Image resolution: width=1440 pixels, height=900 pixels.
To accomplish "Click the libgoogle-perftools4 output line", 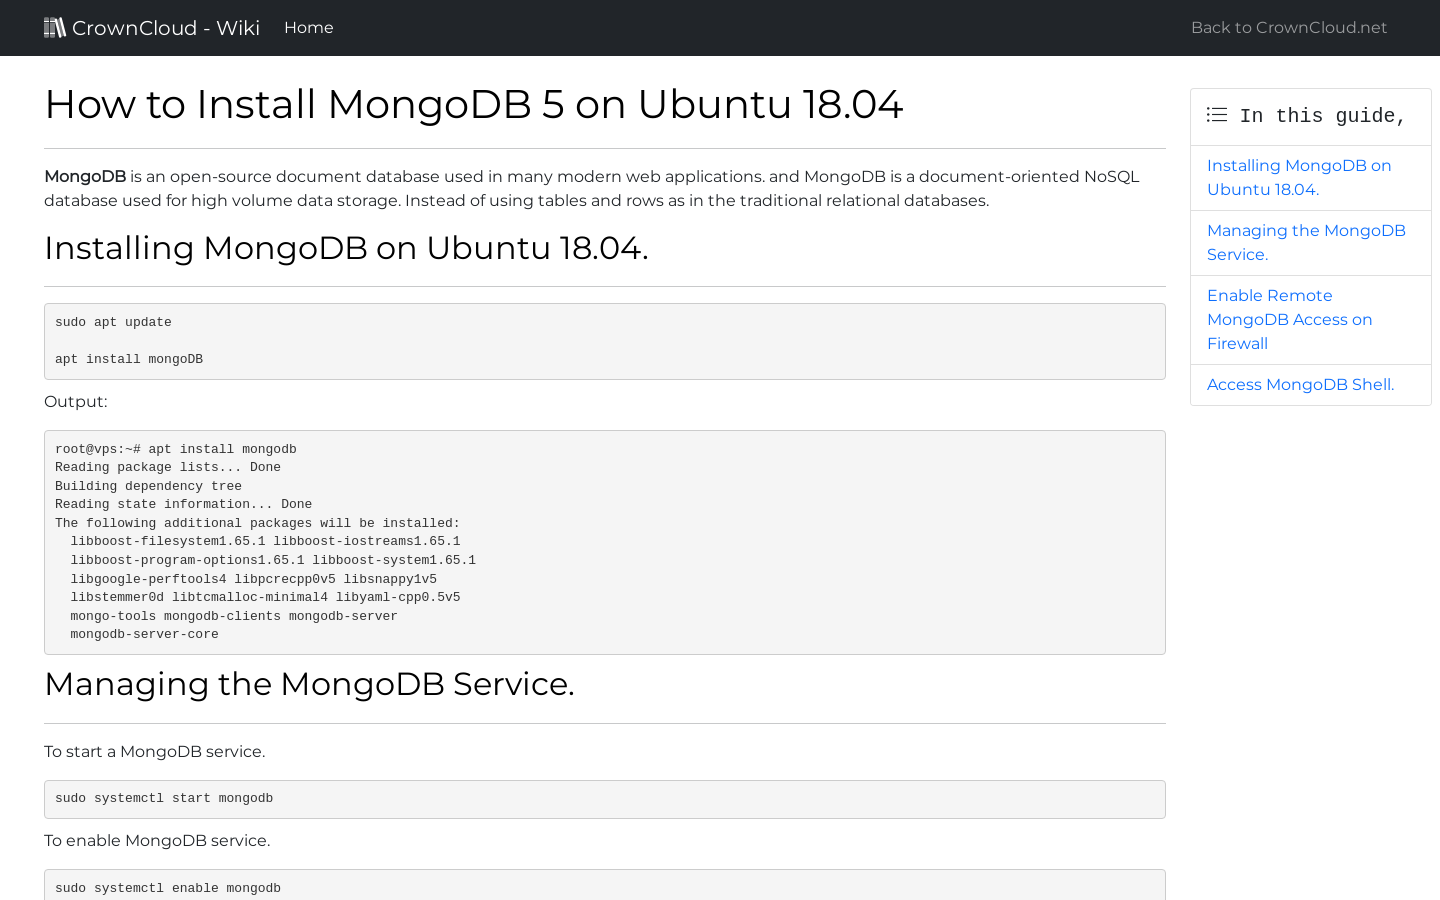I will click(x=253, y=579).
